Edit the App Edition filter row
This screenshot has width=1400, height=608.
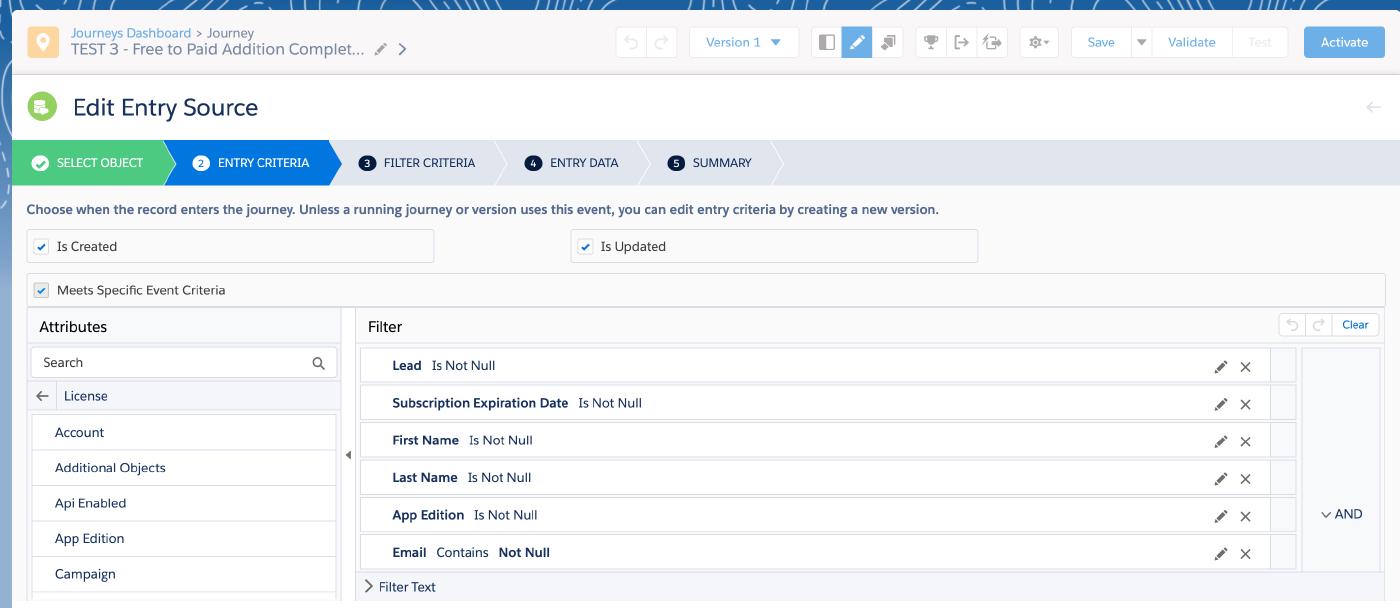[1220, 516]
